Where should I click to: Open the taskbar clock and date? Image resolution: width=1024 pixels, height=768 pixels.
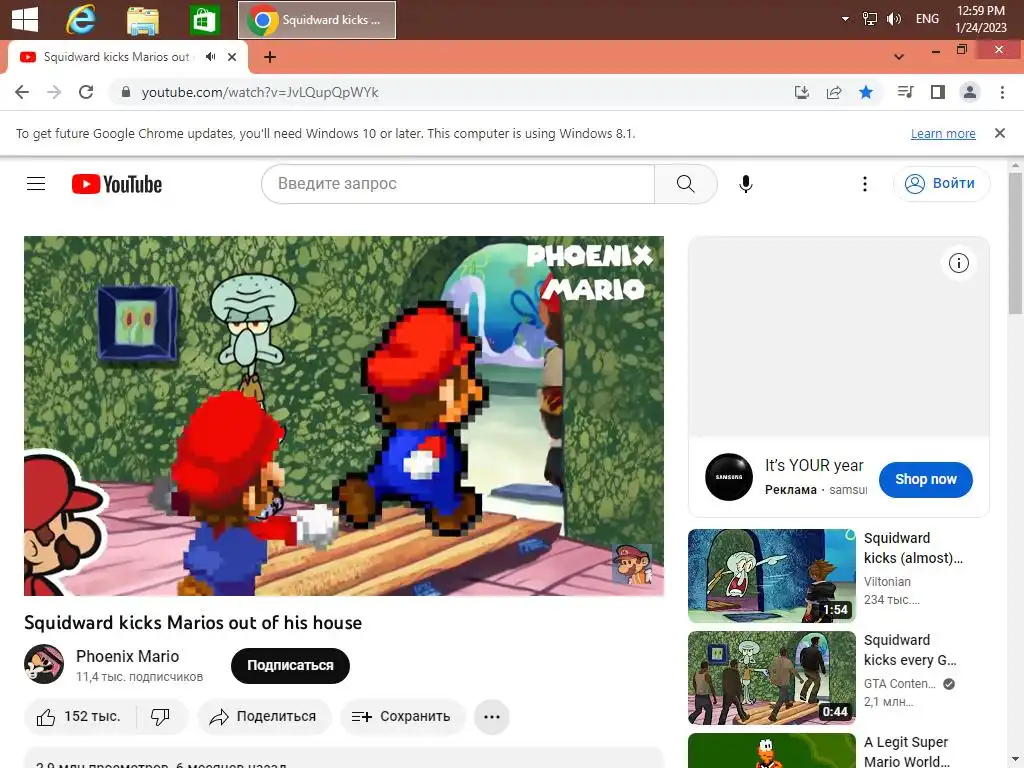(981, 19)
